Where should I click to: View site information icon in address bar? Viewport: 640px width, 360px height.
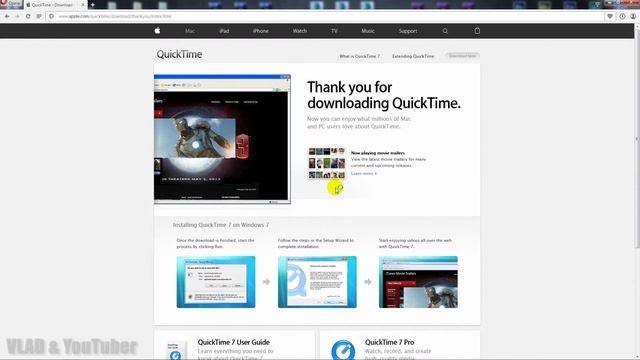pyautogui.click(x=51, y=16)
